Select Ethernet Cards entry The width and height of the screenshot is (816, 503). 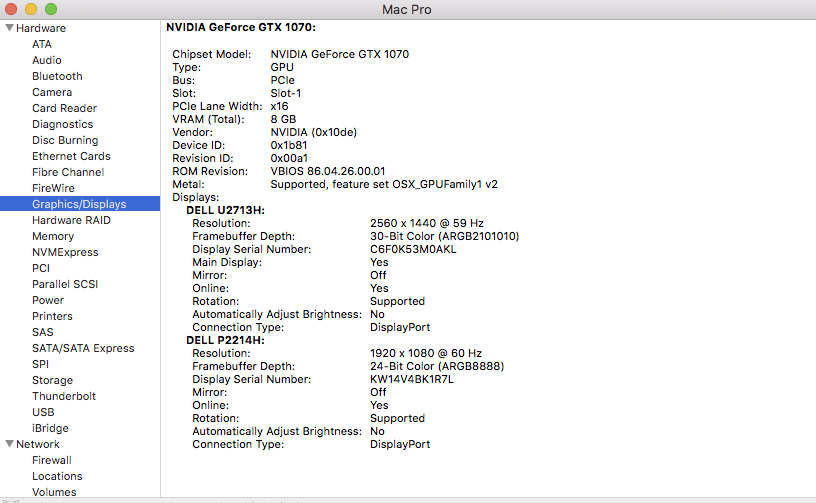71,156
